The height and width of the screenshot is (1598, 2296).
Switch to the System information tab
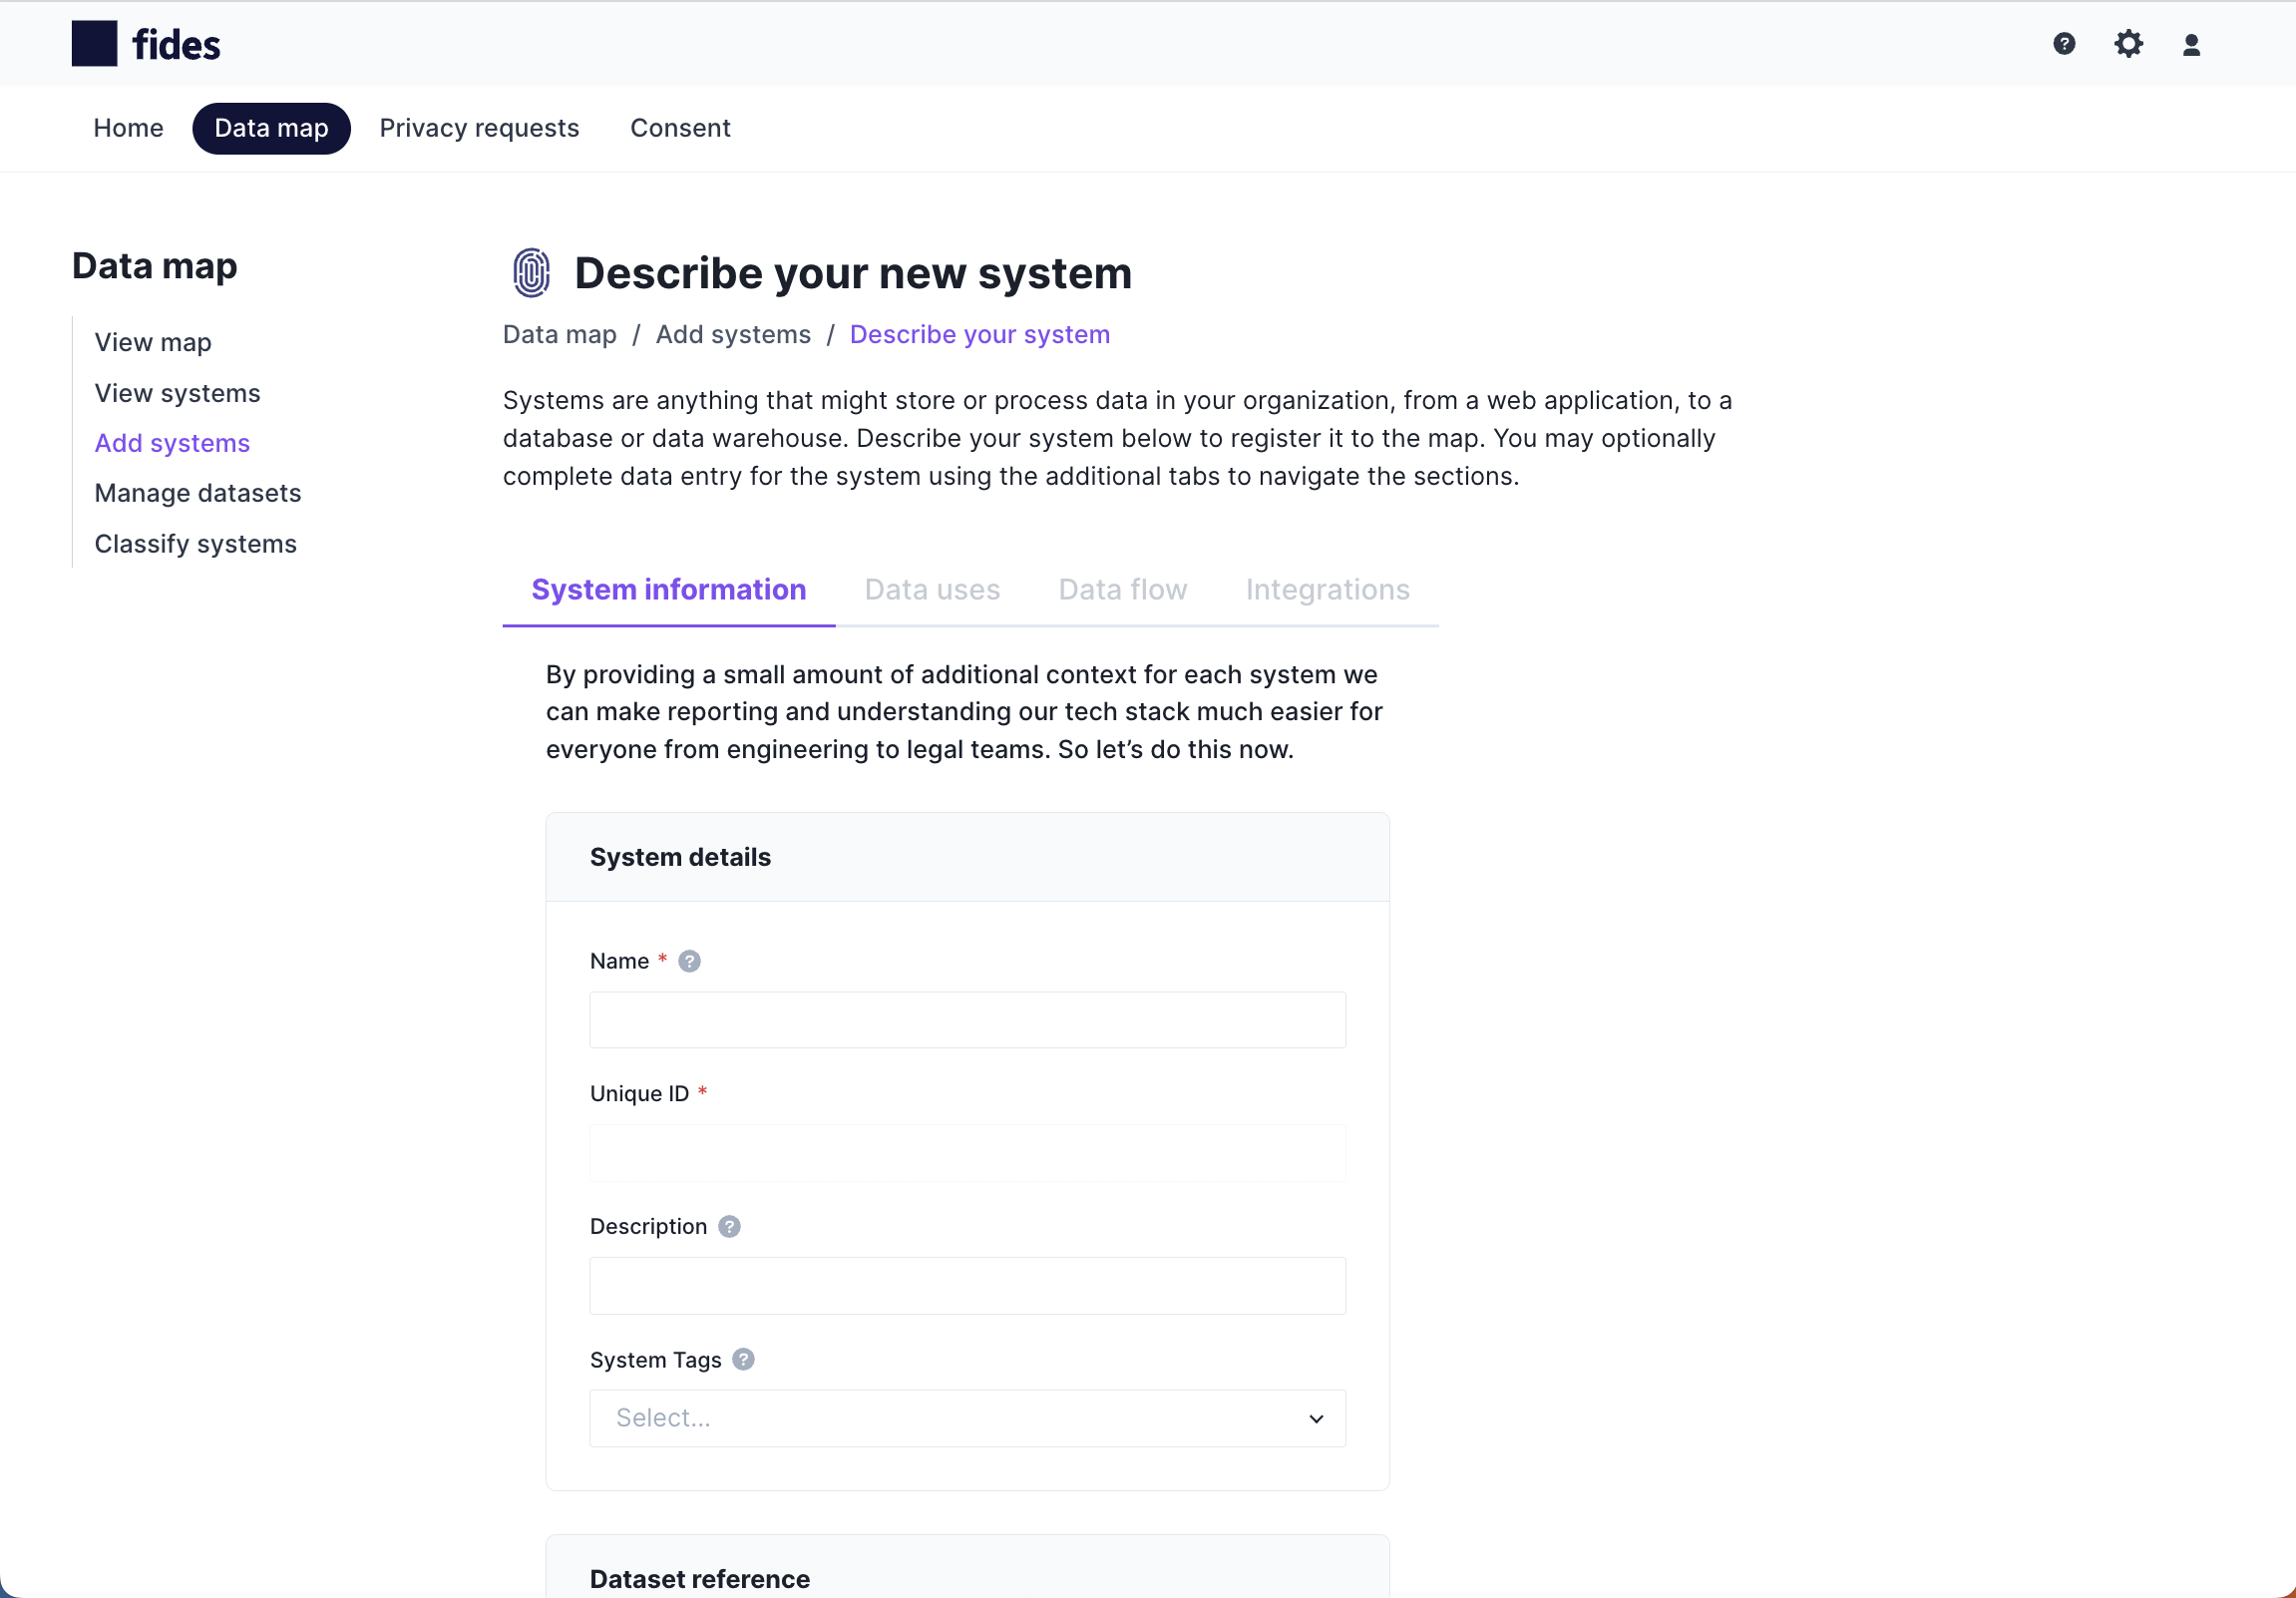[x=668, y=590]
